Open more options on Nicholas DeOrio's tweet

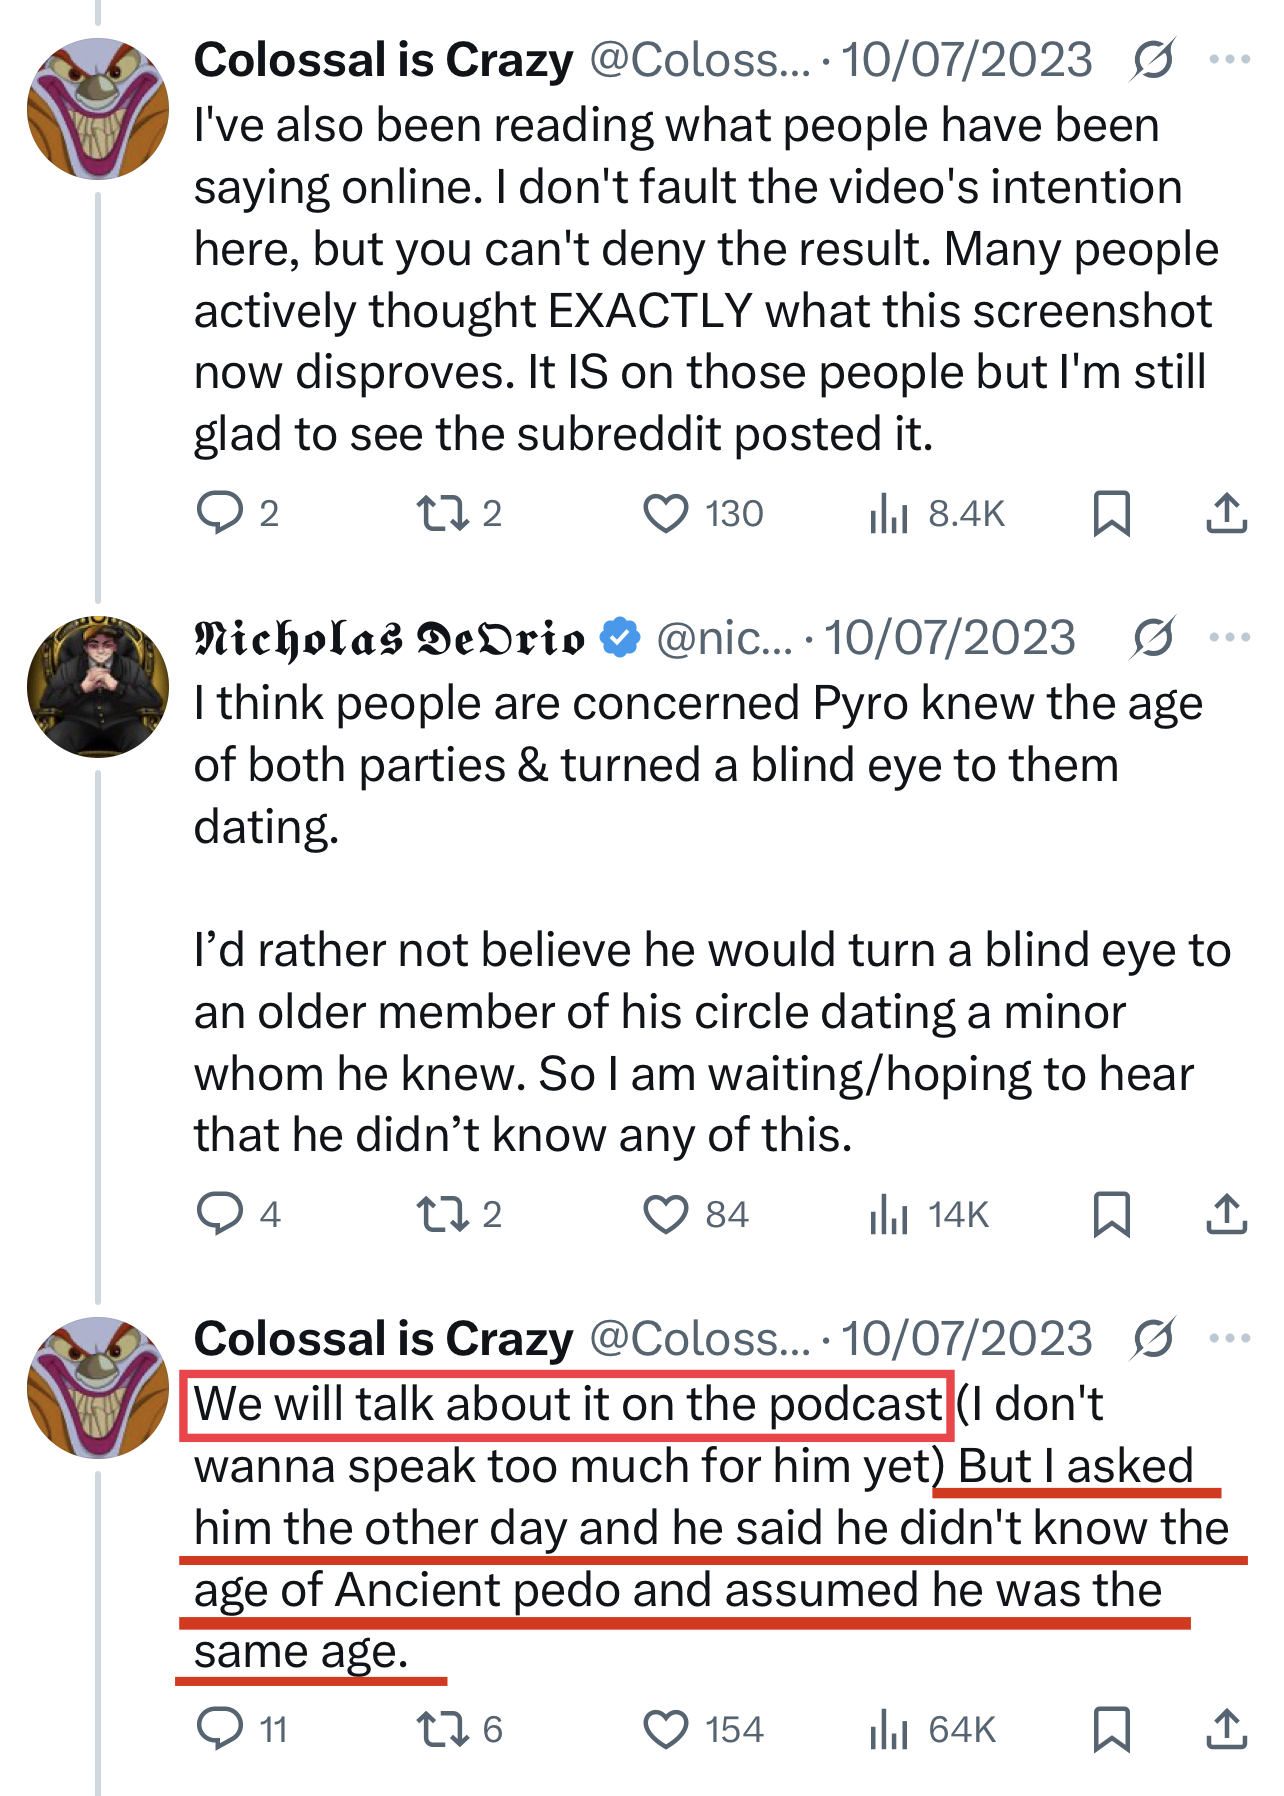[1229, 637]
